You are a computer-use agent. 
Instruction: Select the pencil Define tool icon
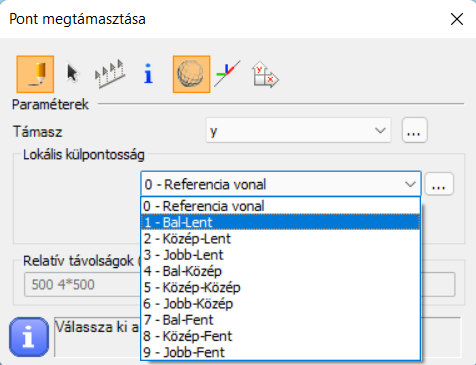[x=35, y=74]
